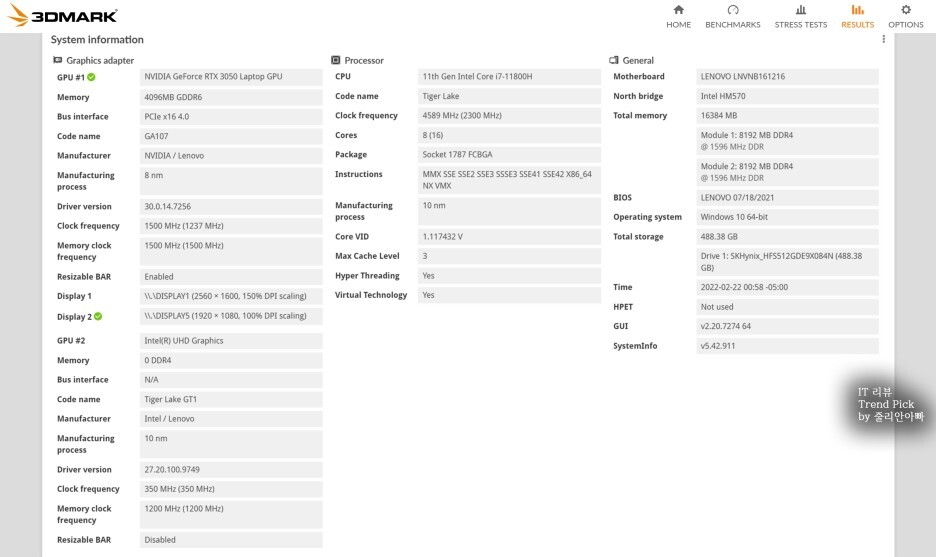Select the 'Module 2: 8192 MB DDR4' entry
936x557 pixels.
[787, 172]
